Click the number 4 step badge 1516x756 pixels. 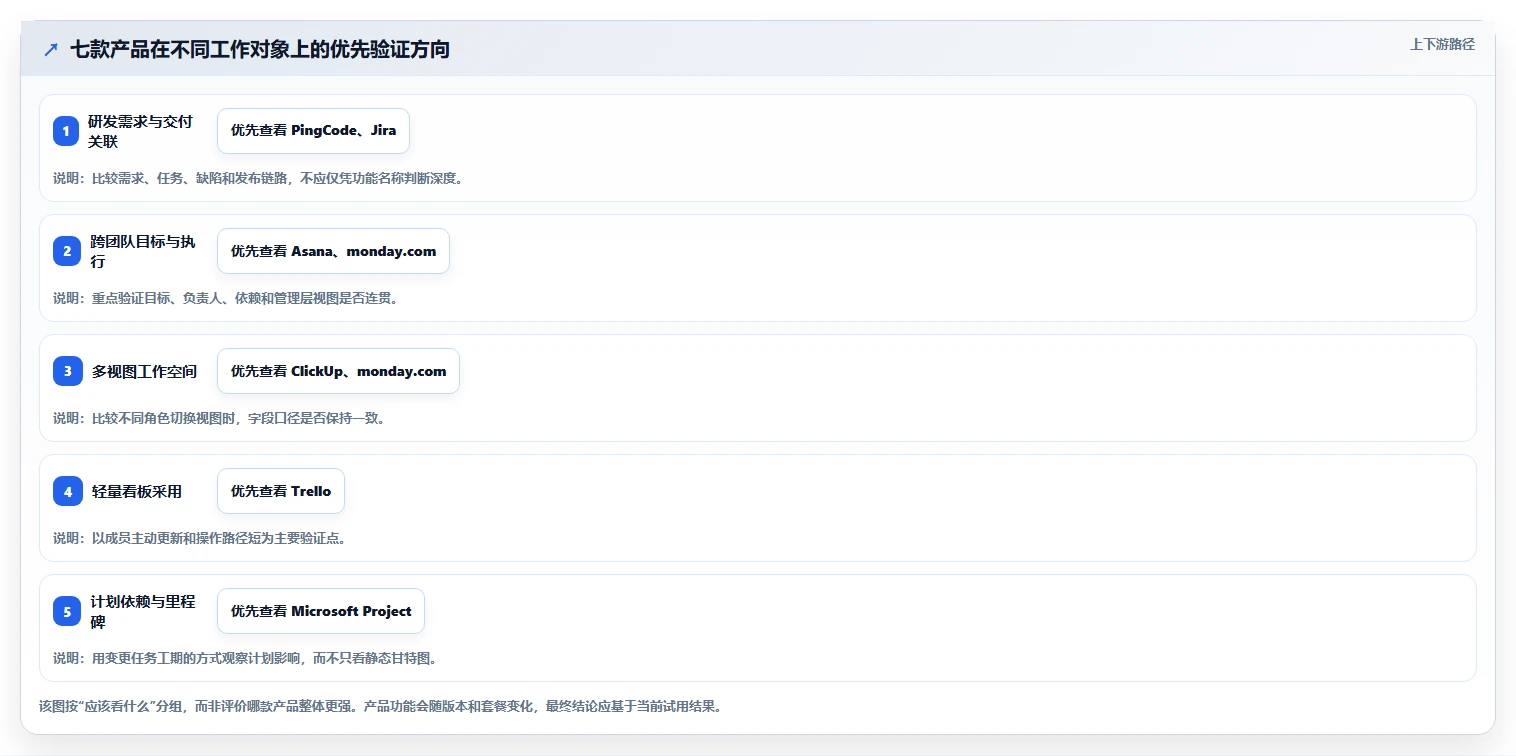coord(67,491)
